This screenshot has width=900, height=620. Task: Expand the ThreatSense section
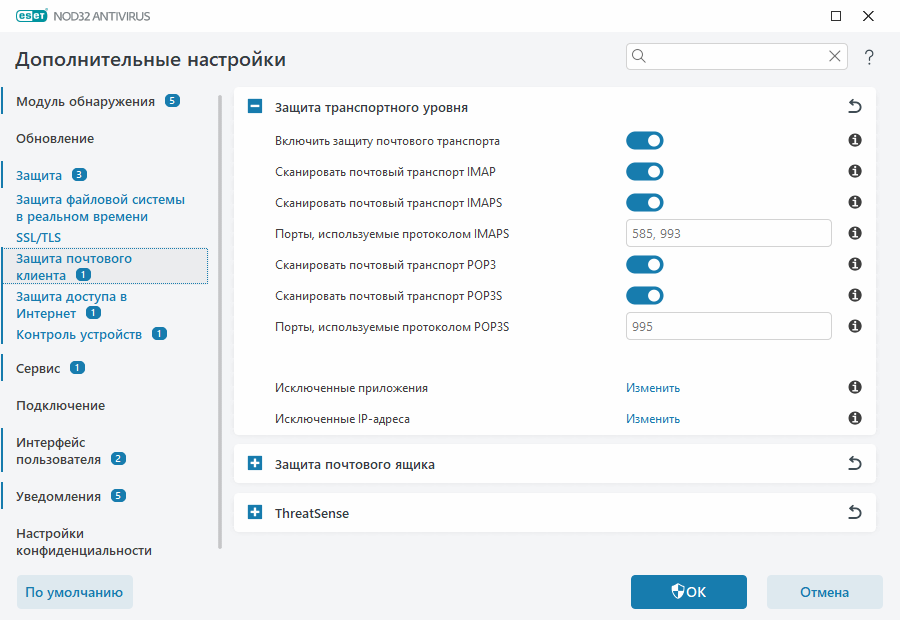[254, 512]
